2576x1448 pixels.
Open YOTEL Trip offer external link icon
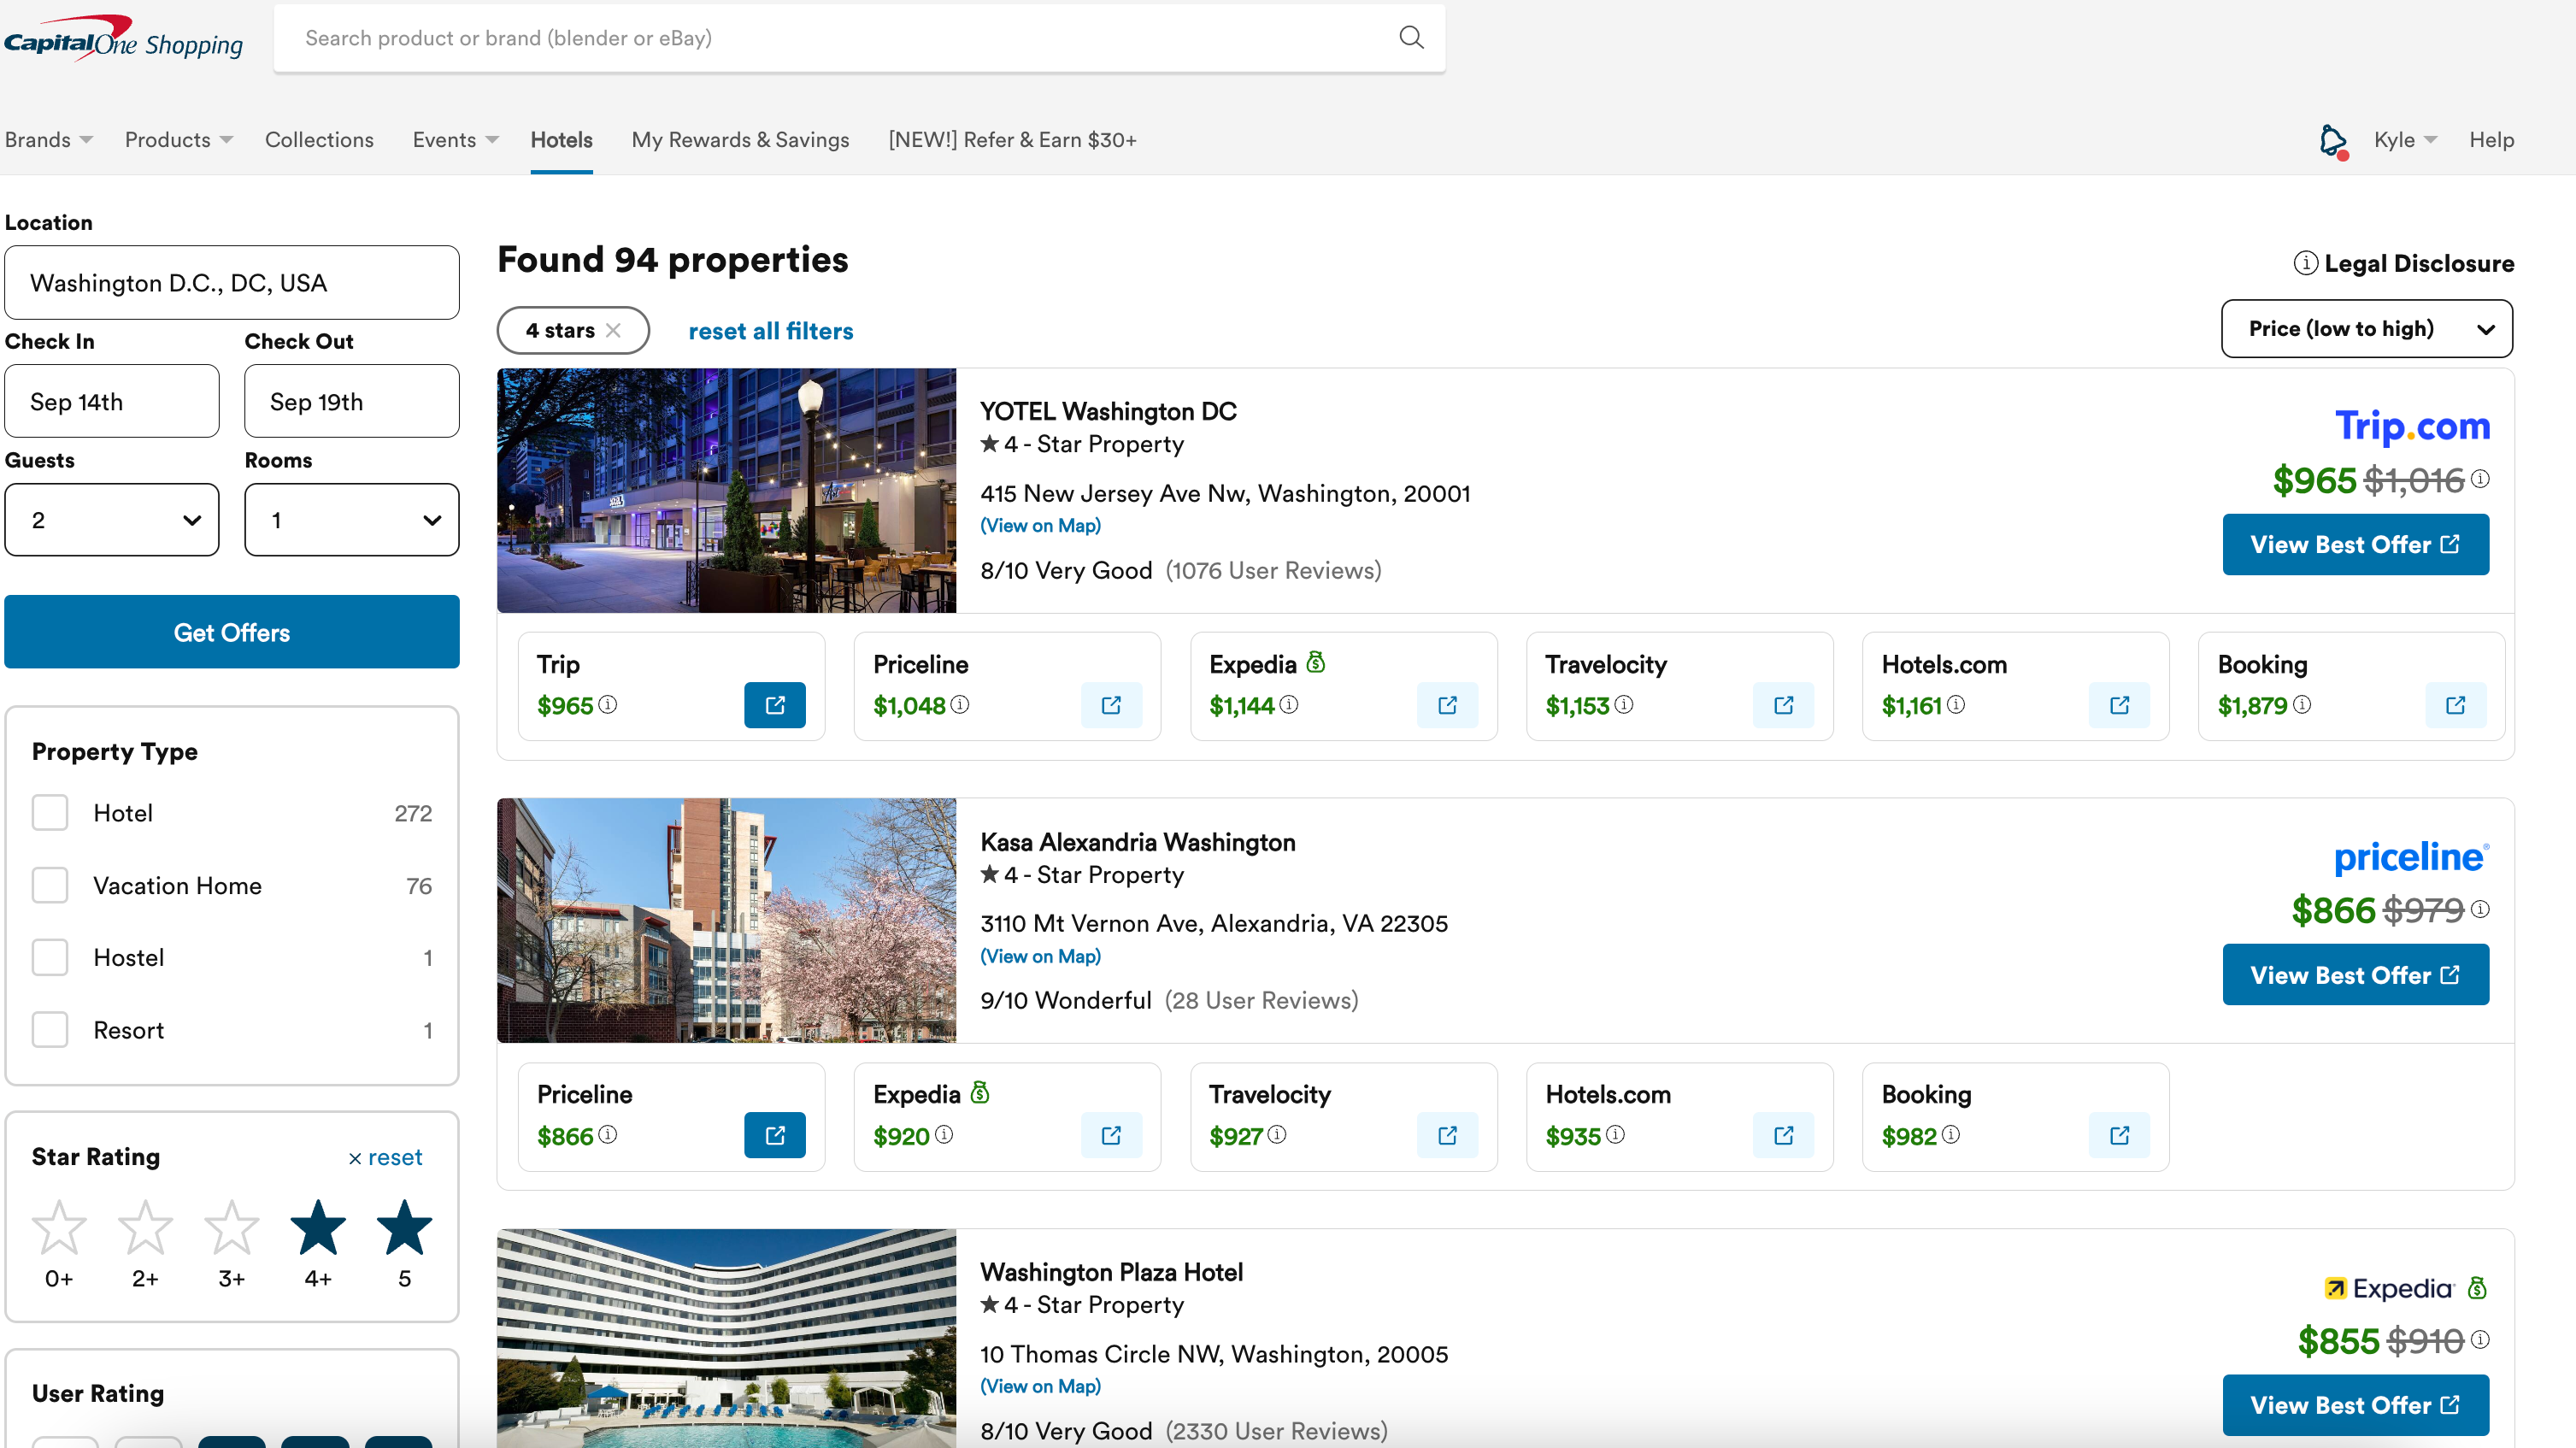pos(774,705)
